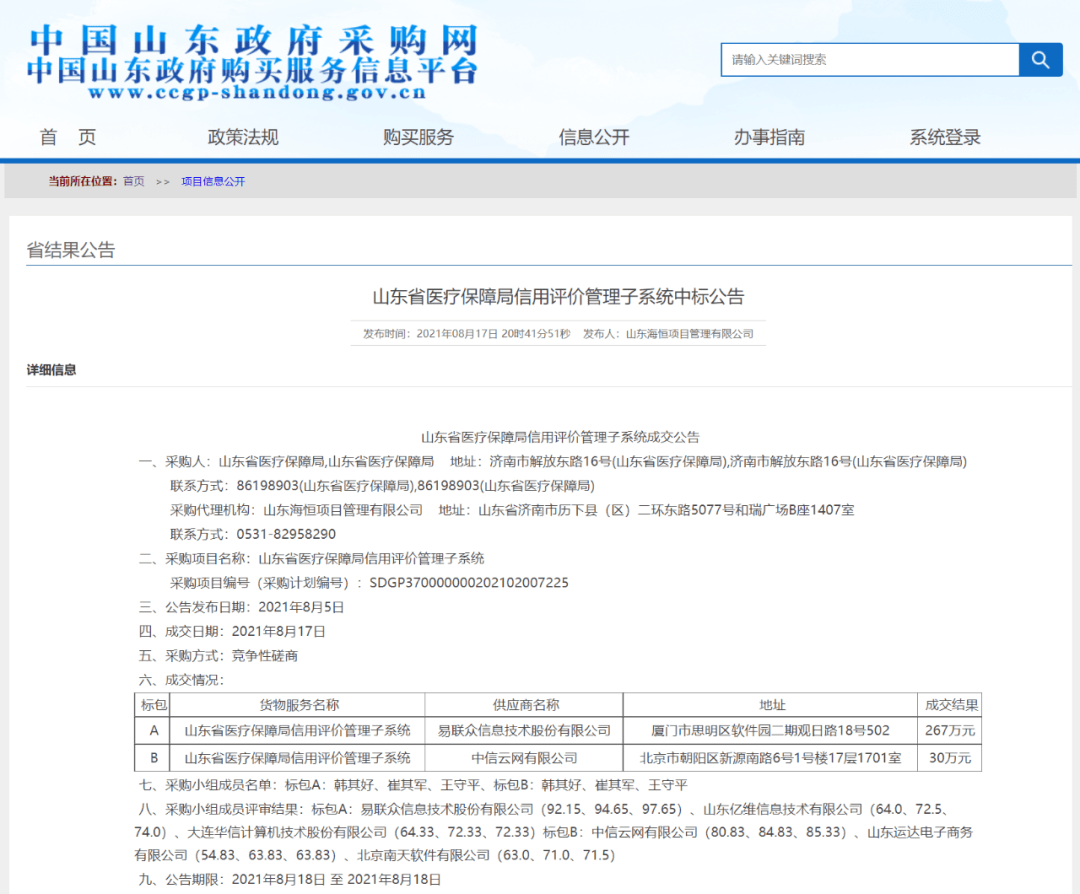Click address cell 厦门市思明区软件园二期观日路18号502
1080x894 pixels.
point(771,731)
